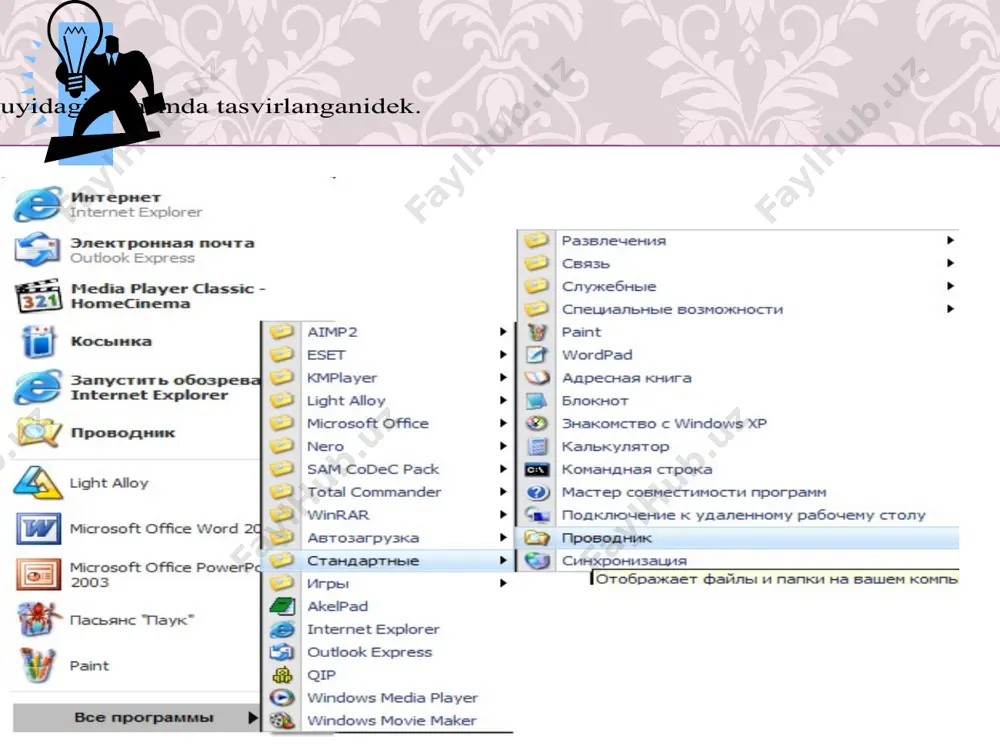1000x750 pixels.
Task: Click the Блокнот label
Action: 594,401
